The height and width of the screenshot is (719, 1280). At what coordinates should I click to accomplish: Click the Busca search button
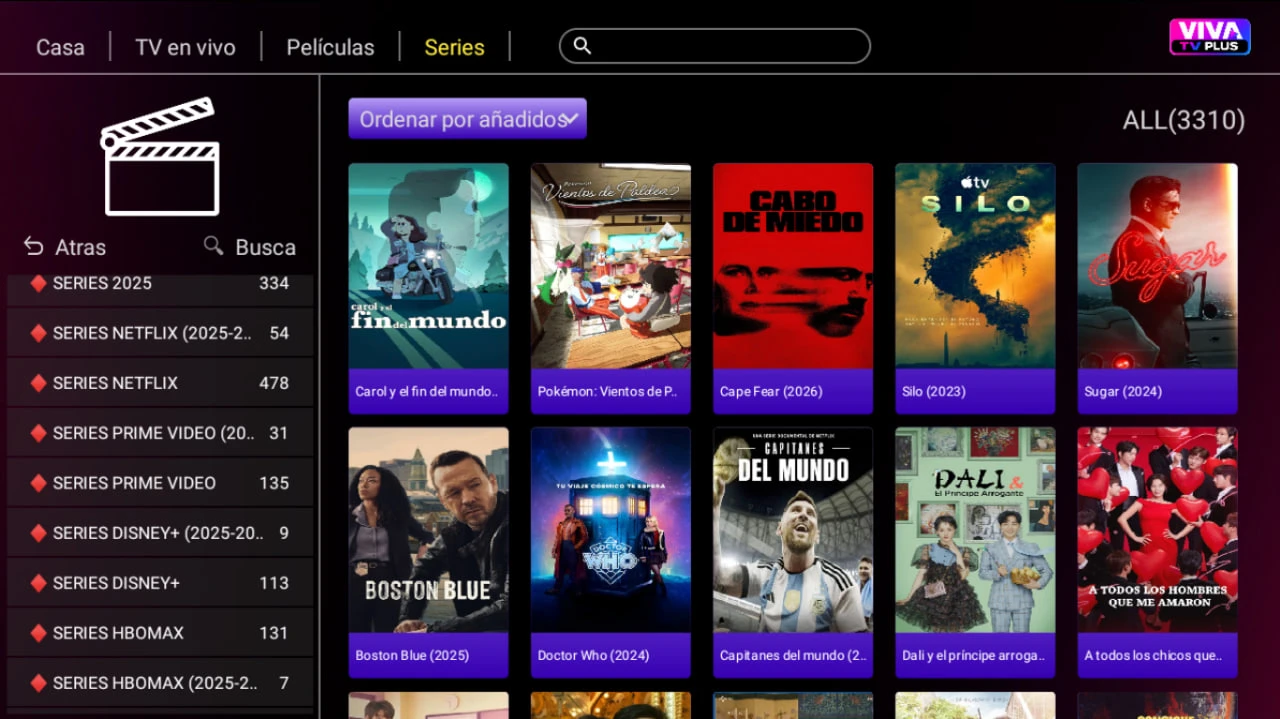250,246
